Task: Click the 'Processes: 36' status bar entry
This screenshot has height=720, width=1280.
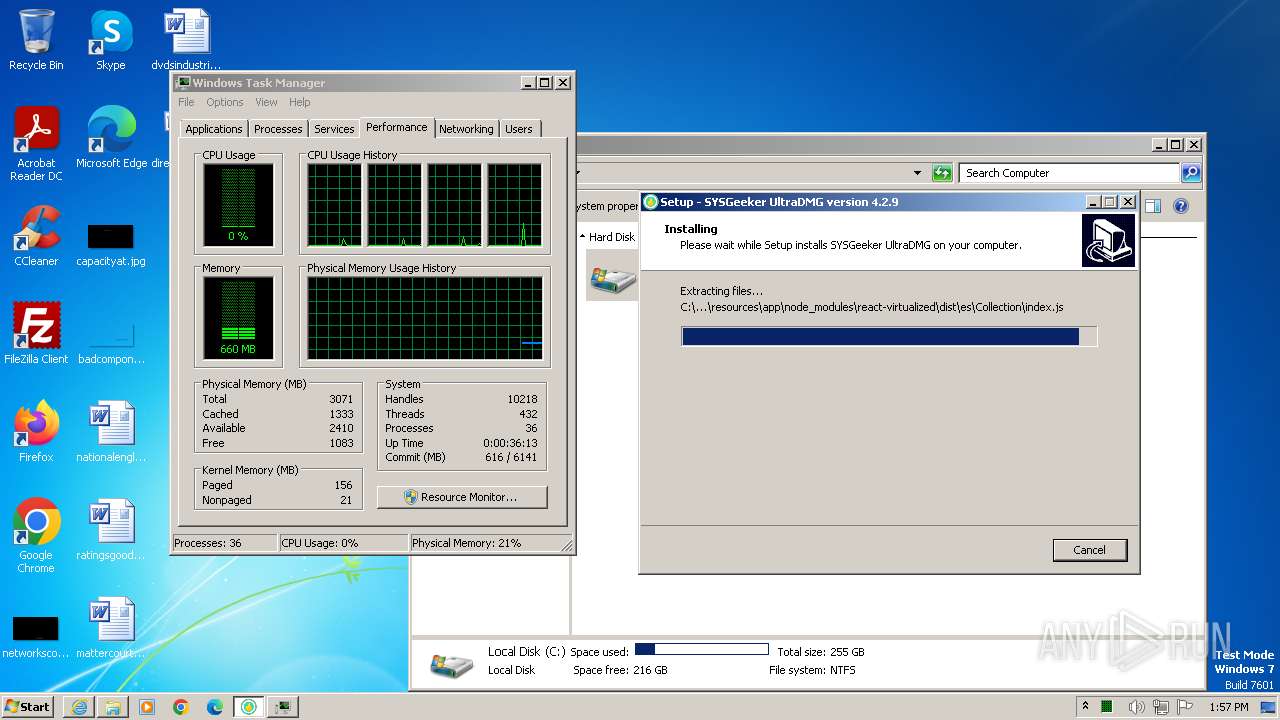Action: point(224,543)
